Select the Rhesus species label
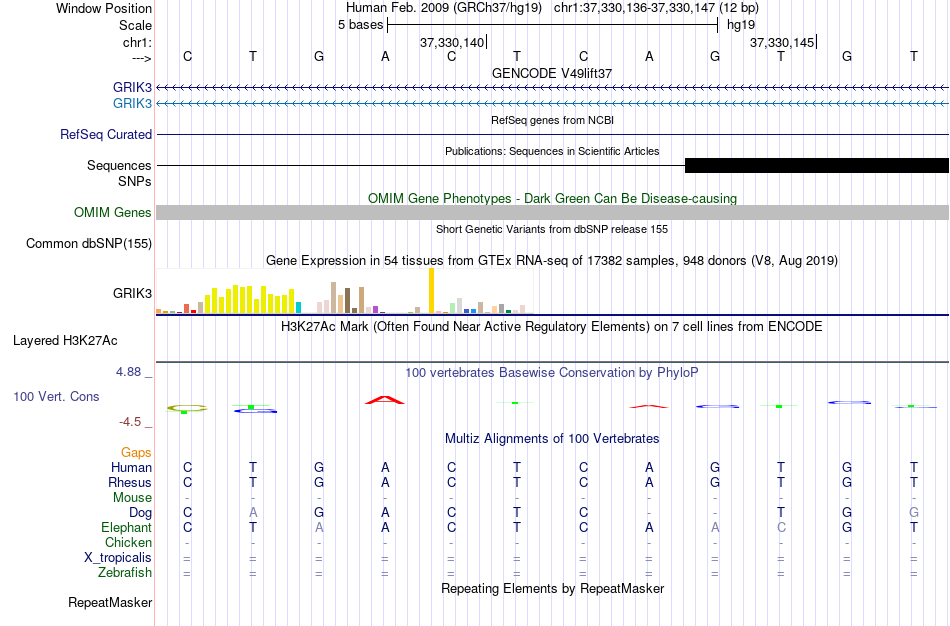This screenshot has height=626, width=950. coord(130,482)
